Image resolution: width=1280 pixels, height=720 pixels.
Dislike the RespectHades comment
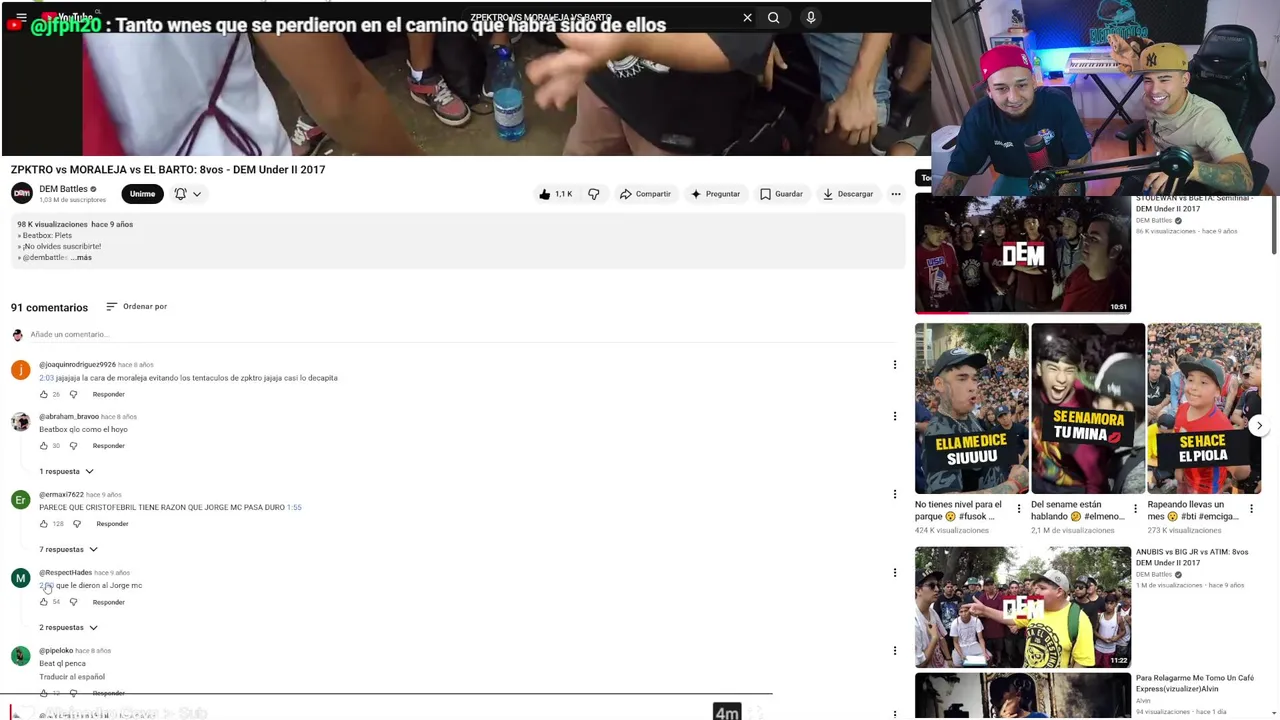[x=73, y=602]
